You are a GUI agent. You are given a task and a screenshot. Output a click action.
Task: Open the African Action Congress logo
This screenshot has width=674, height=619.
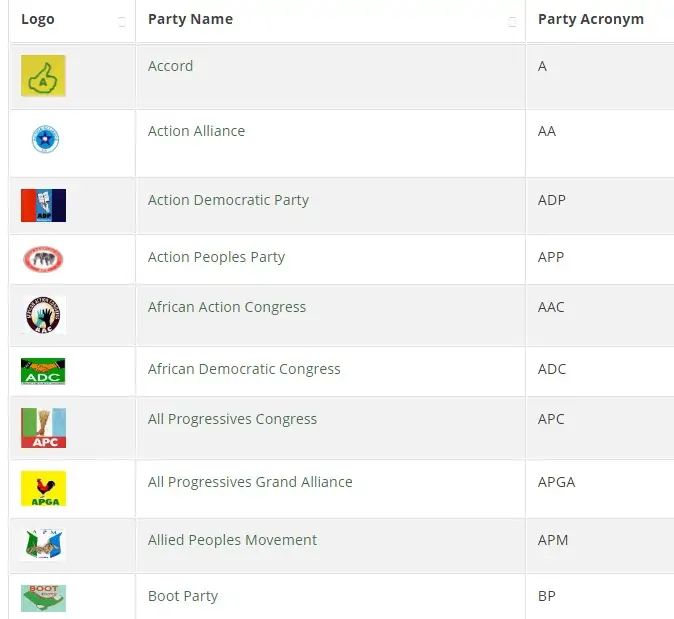click(x=44, y=315)
